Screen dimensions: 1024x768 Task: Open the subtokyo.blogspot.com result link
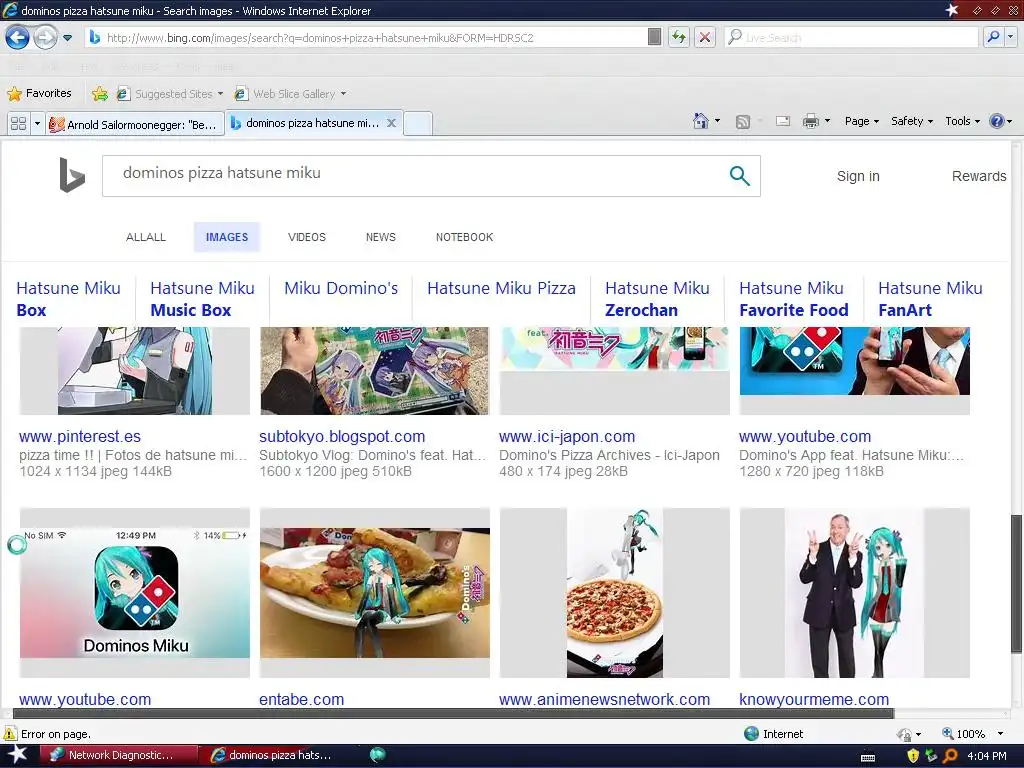tap(342, 436)
